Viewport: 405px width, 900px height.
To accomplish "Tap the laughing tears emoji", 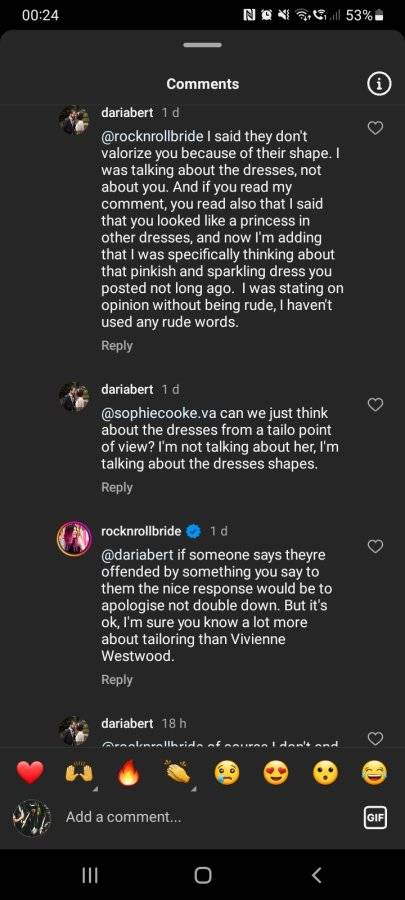I will [375, 774].
